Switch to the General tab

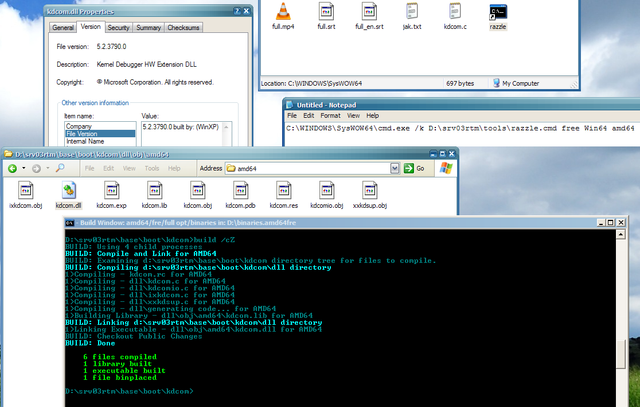(63, 28)
